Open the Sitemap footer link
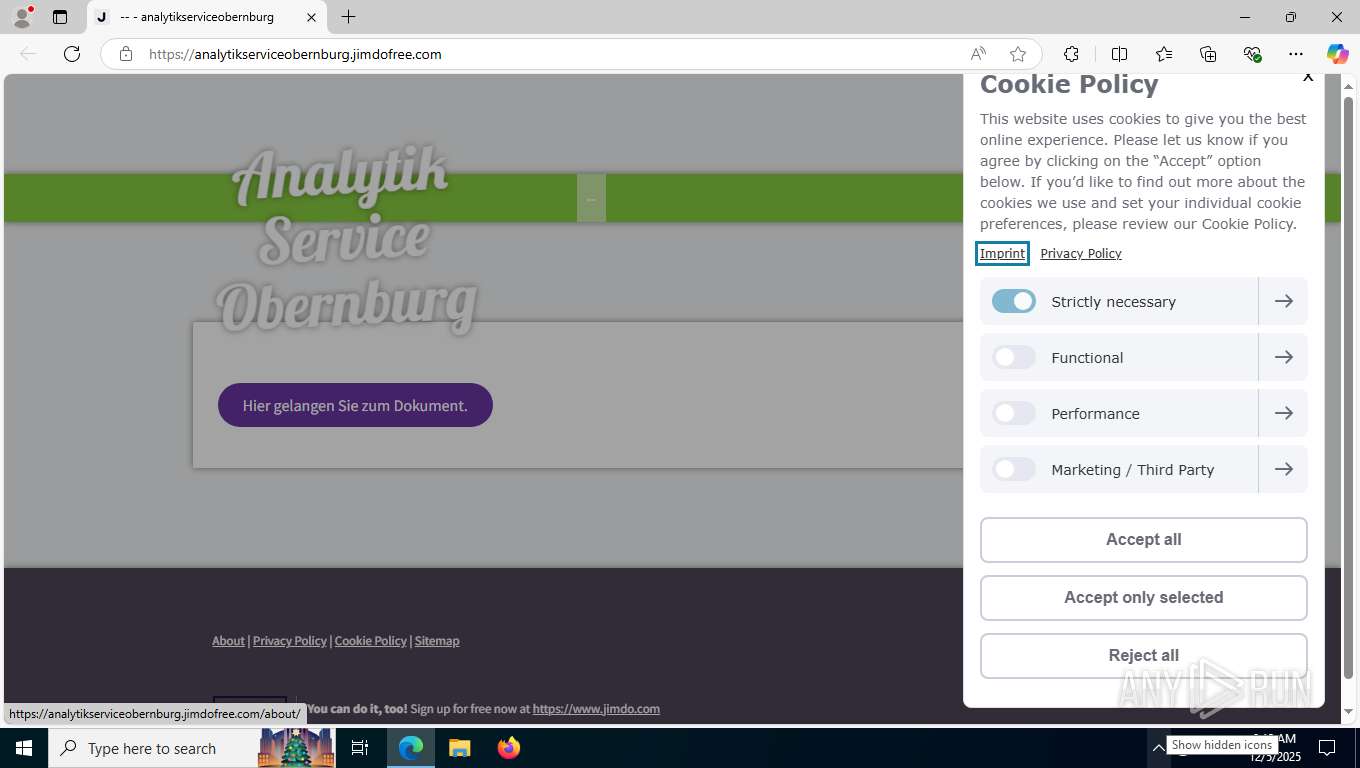Viewport: 1360px width, 768px height. coord(437,641)
